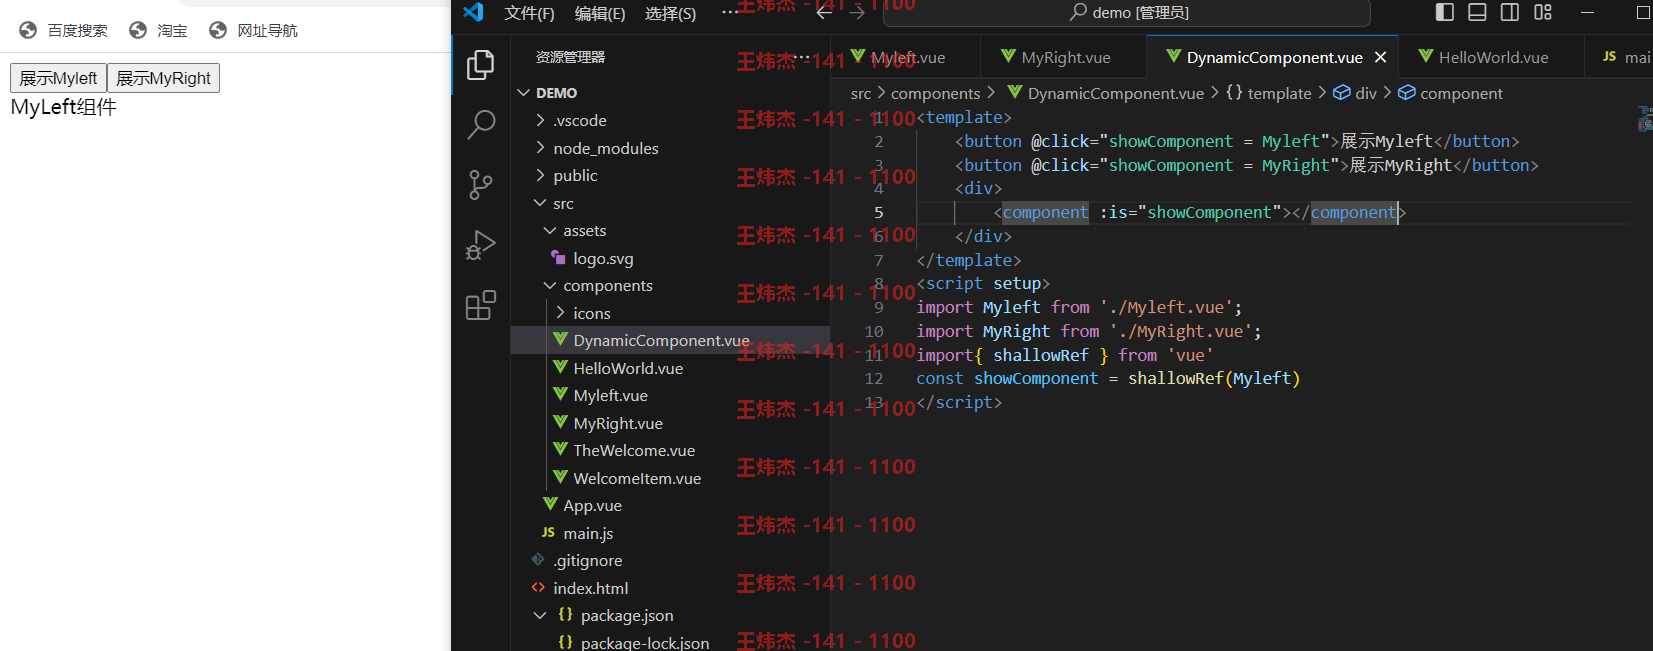The image size is (1653, 651).
Task: Open the 选择(S) menu
Action: pos(670,13)
